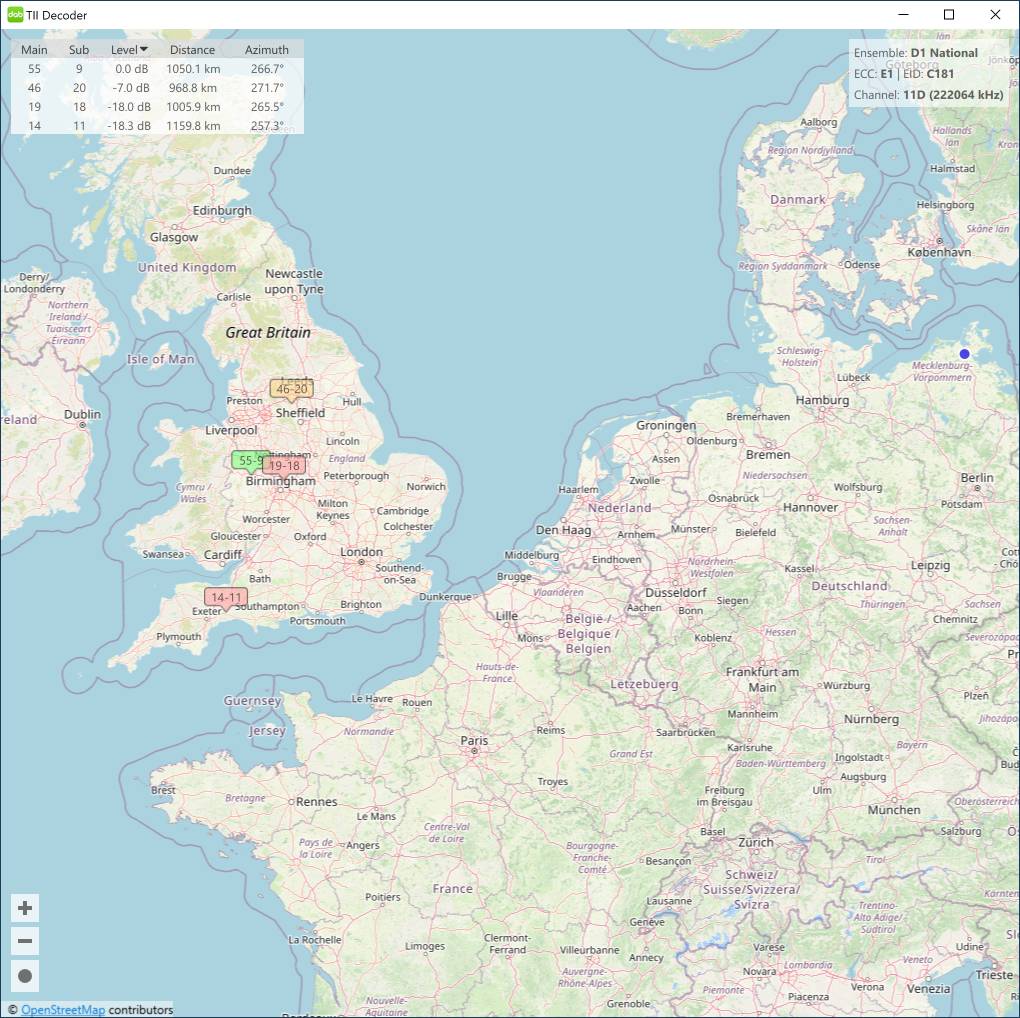Click the Azimuth column header
The height and width of the screenshot is (1018, 1020).
266,50
